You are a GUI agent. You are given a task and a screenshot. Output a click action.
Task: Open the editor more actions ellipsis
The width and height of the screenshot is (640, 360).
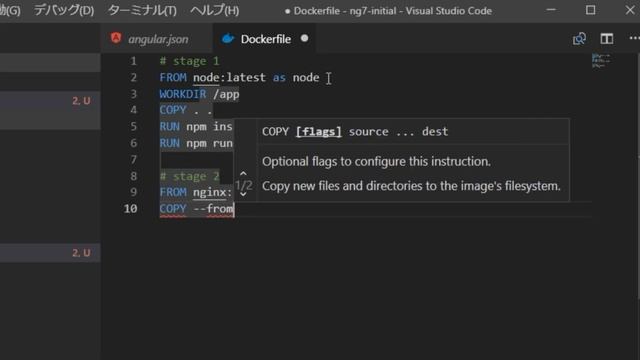[634, 38]
